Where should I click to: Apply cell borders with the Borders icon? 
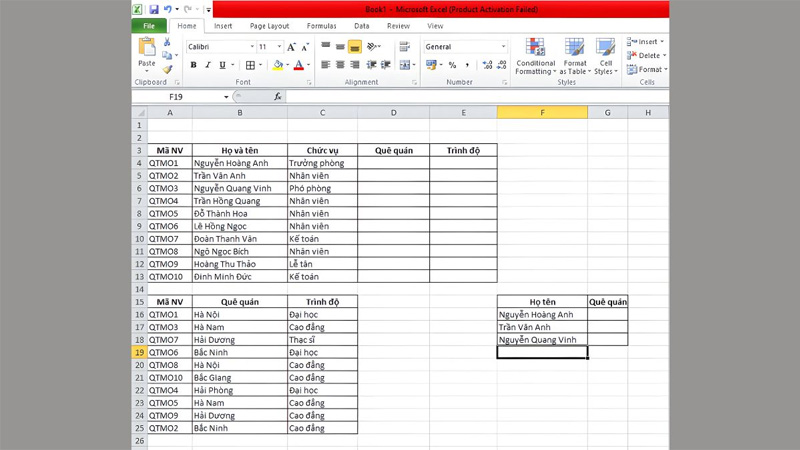coord(250,65)
